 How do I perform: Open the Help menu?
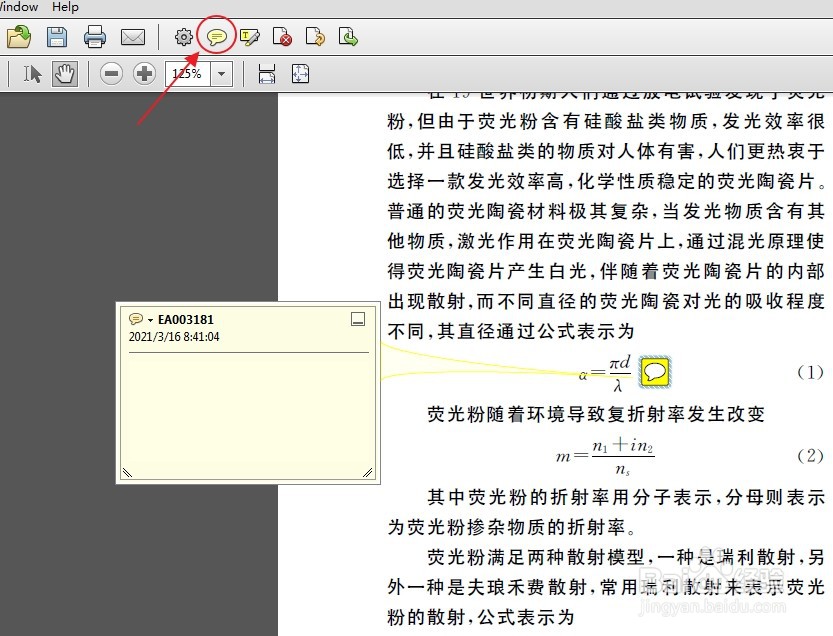click(x=64, y=7)
